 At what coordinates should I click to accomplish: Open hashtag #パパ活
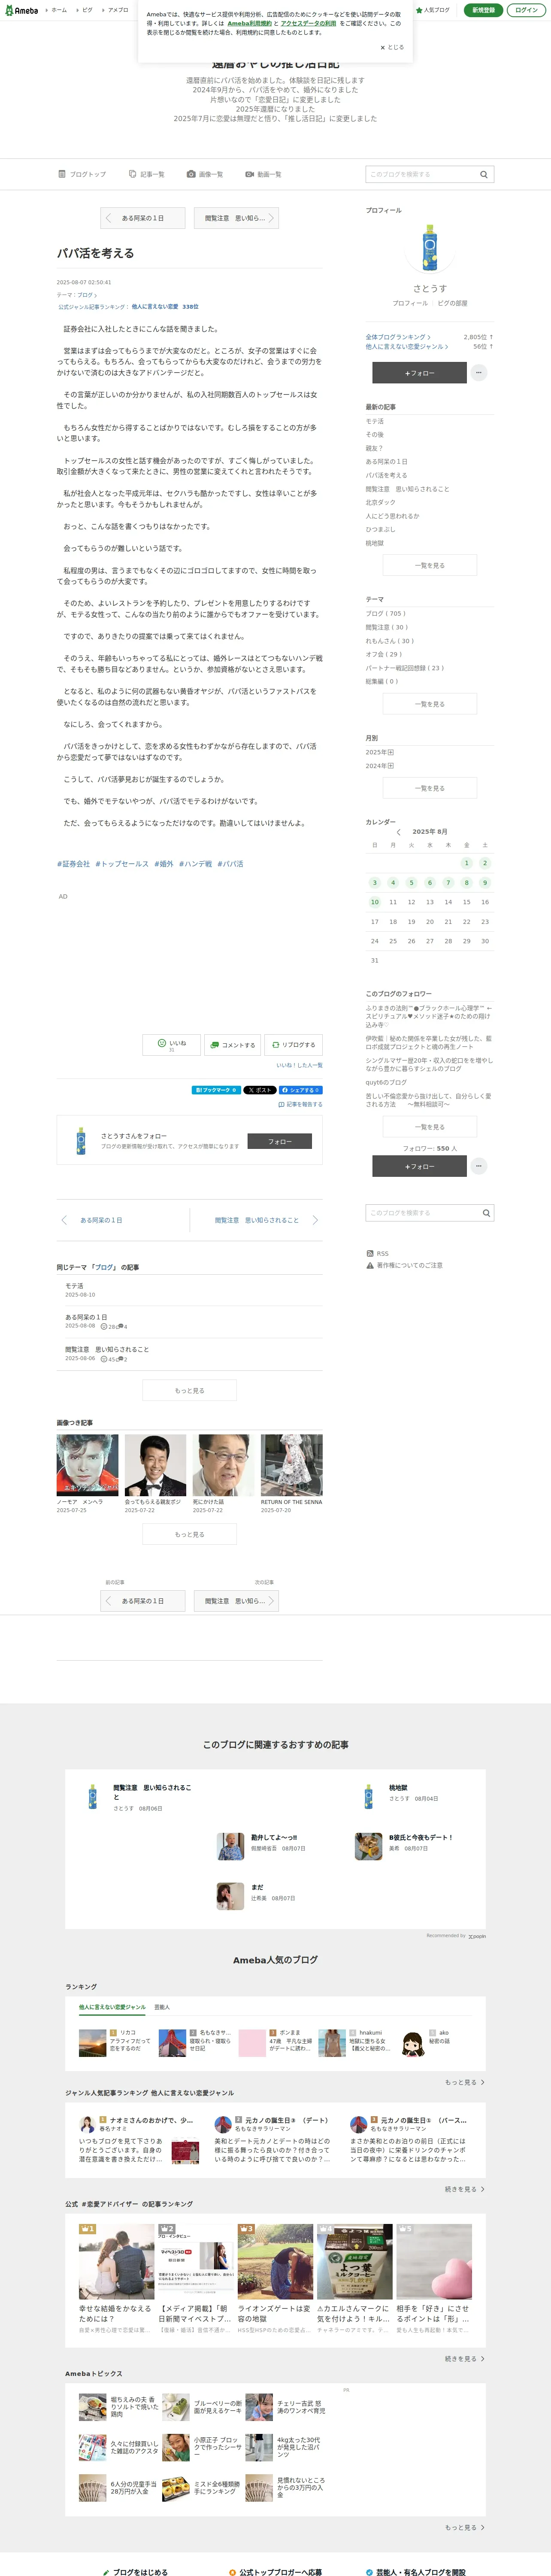click(230, 864)
